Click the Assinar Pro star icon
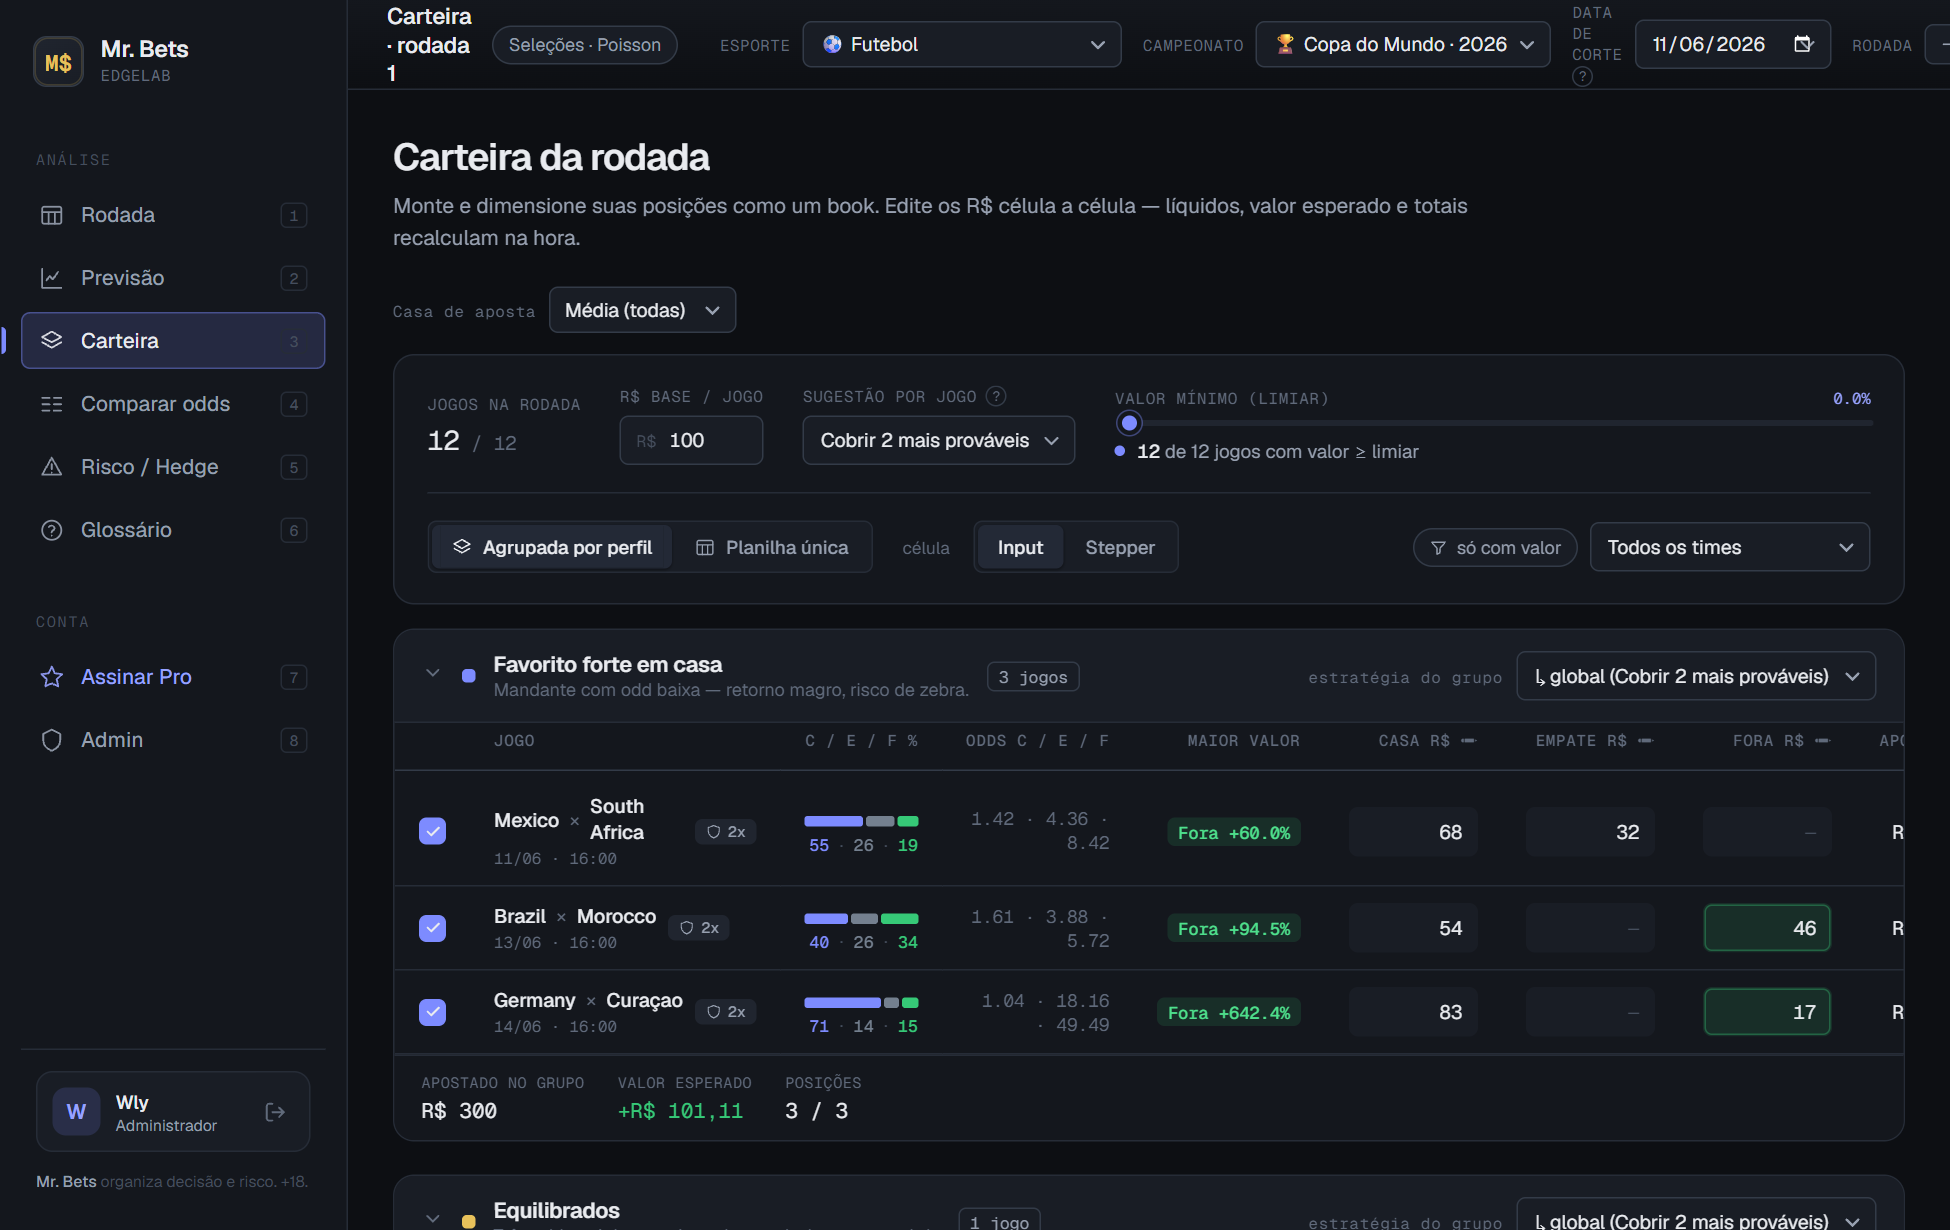The height and width of the screenshot is (1230, 1950). click(x=52, y=677)
